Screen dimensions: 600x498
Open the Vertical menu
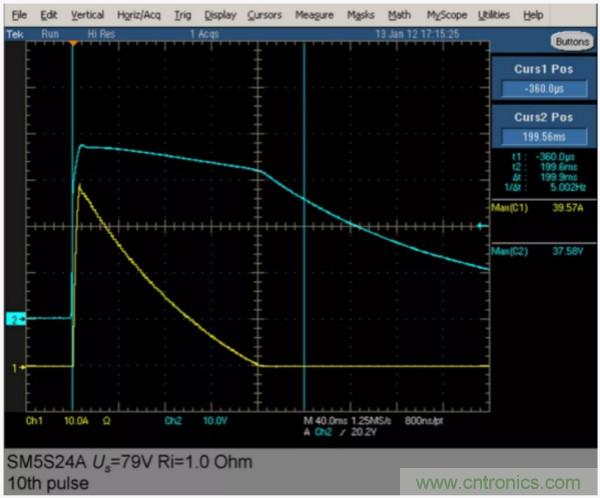(x=87, y=16)
